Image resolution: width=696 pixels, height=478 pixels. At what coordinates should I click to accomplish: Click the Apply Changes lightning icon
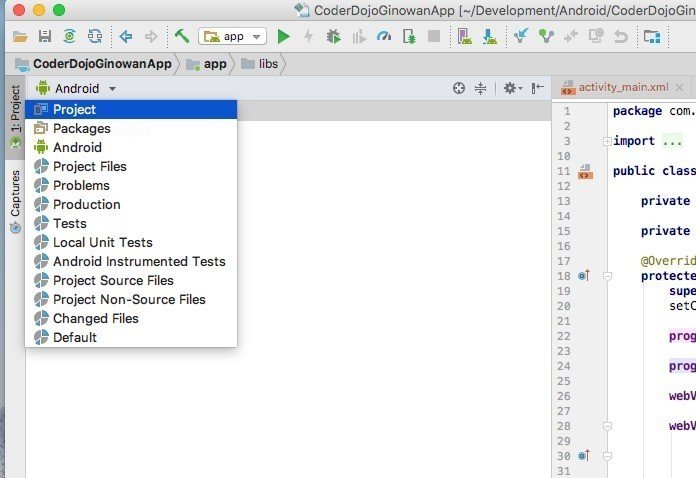(x=308, y=36)
